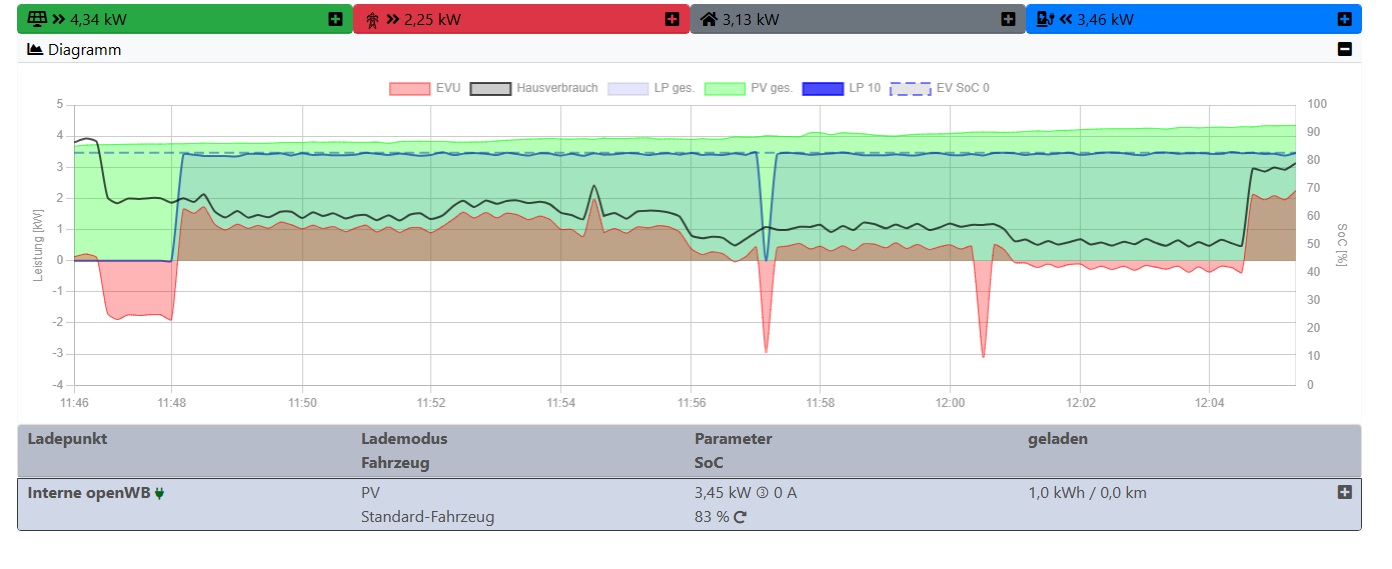The image size is (1392, 569).
Task: Click the solar panel icon in green card
Action: click(x=37, y=19)
